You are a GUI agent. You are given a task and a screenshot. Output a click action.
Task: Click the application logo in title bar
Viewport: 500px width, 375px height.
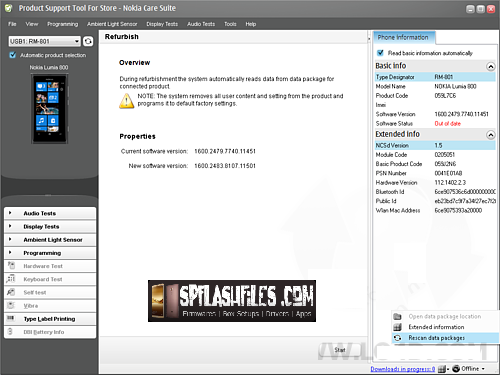8,8
